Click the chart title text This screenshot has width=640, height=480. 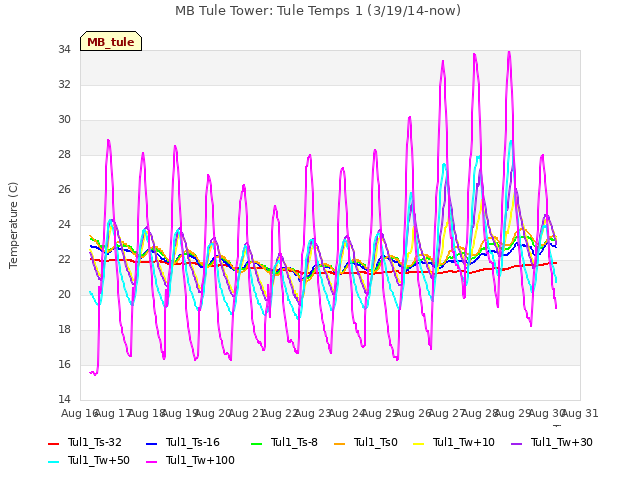[x=318, y=11]
